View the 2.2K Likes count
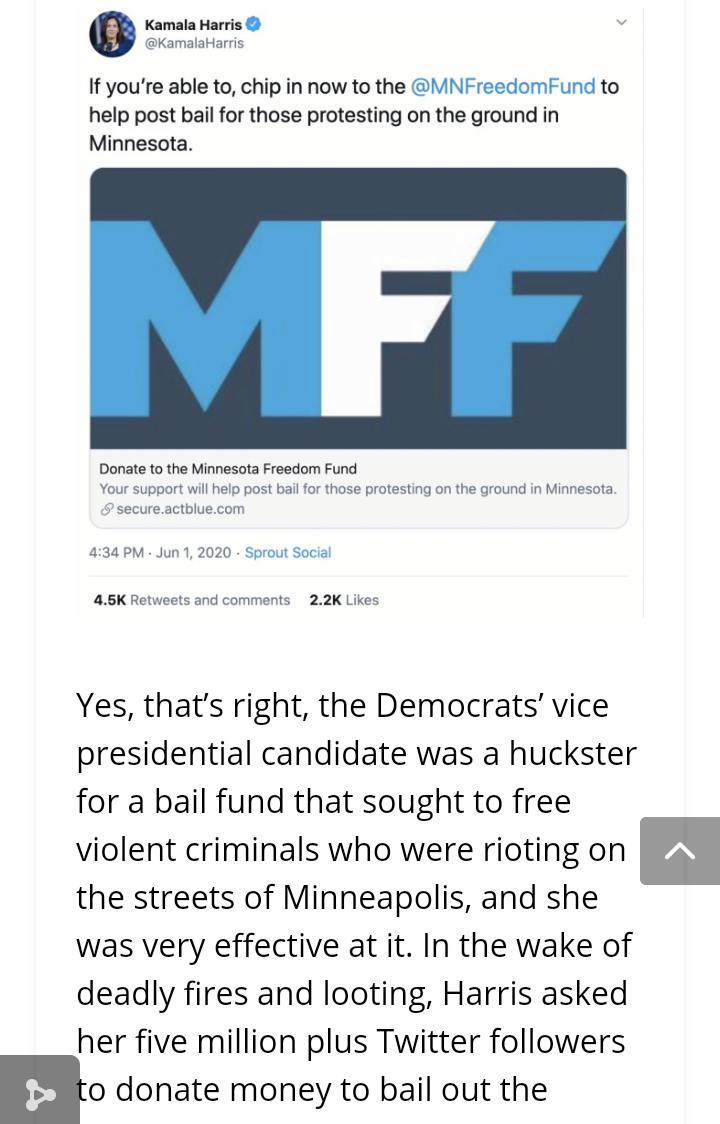The width and height of the screenshot is (720, 1124). 344,600
